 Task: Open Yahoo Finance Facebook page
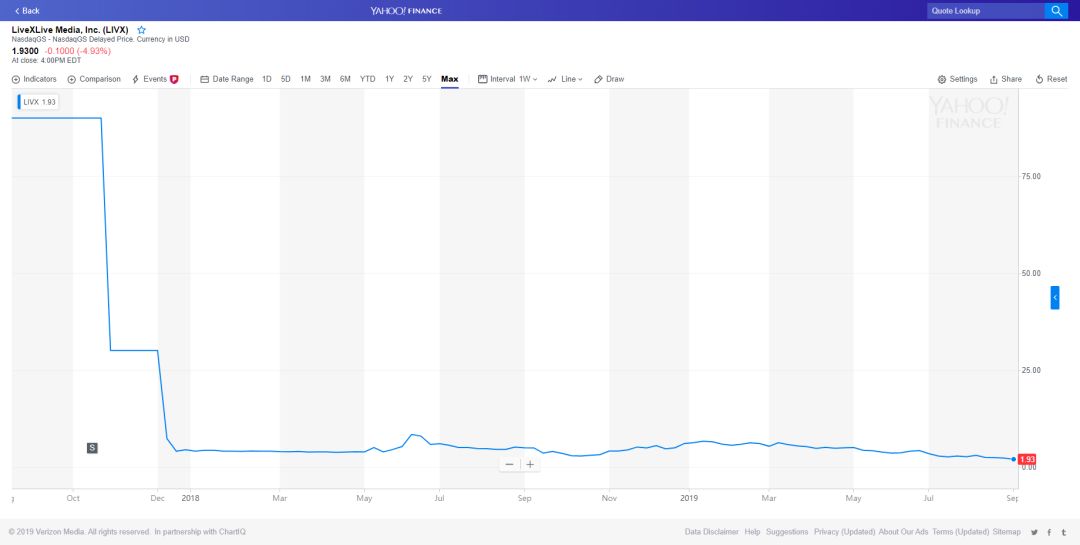[x=1049, y=532]
